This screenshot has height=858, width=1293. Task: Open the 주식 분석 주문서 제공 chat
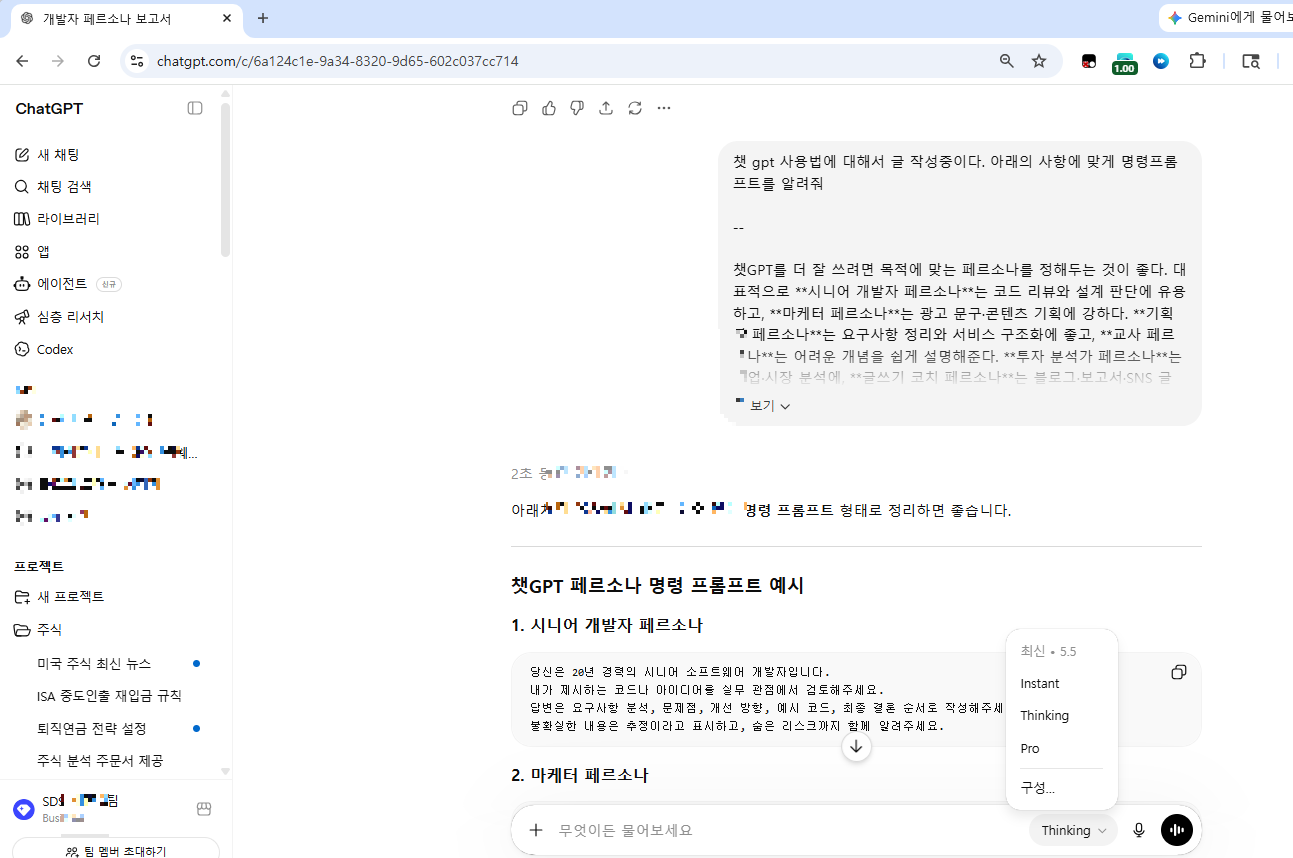click(x=100, y=761)
